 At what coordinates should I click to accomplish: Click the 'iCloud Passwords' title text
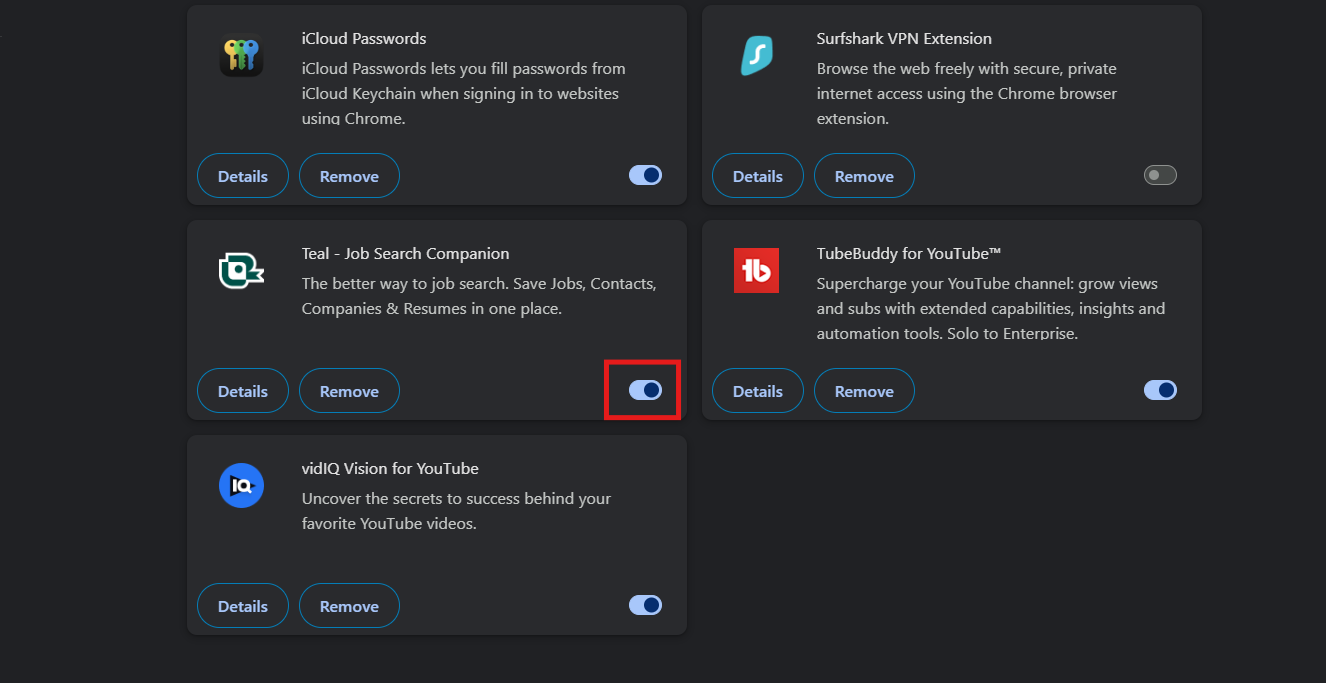pos(364,39)
